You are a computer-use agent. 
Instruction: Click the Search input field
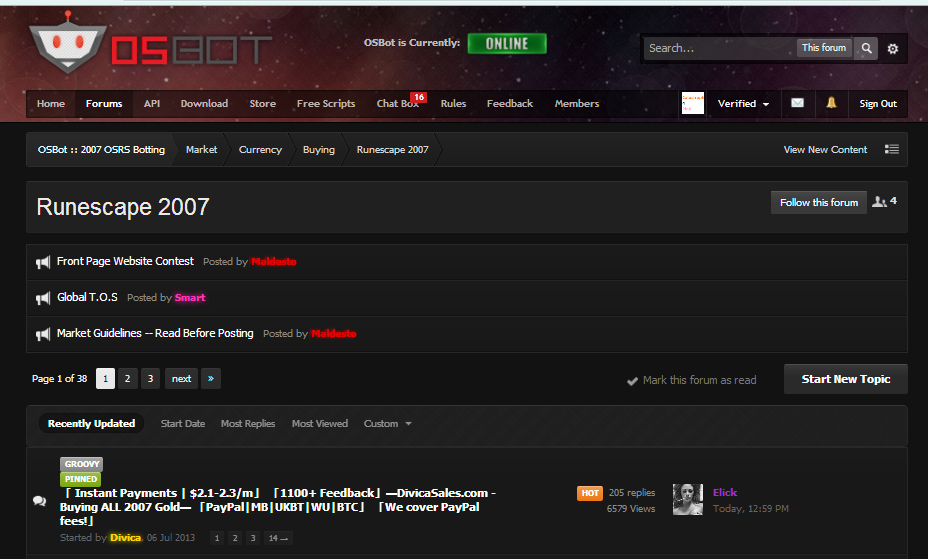[x=719, y=48]
